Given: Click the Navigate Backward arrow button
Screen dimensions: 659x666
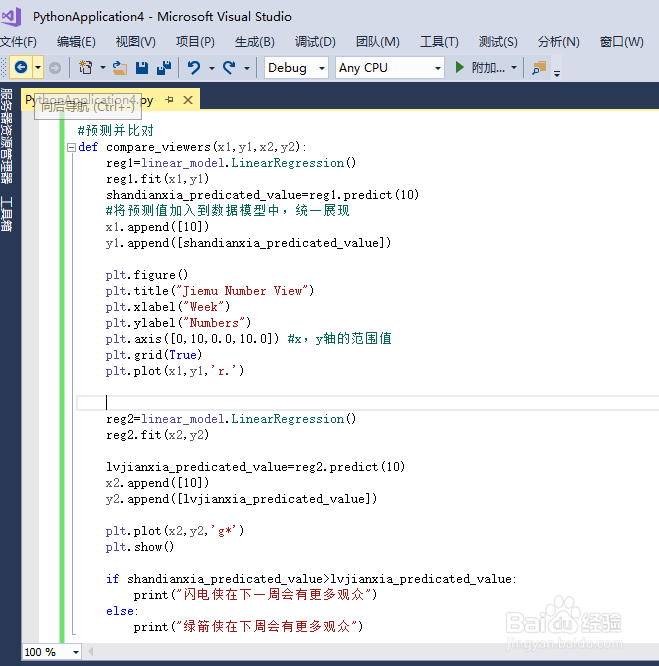Looking at the screenshot, I should click(x=21, y=67).
